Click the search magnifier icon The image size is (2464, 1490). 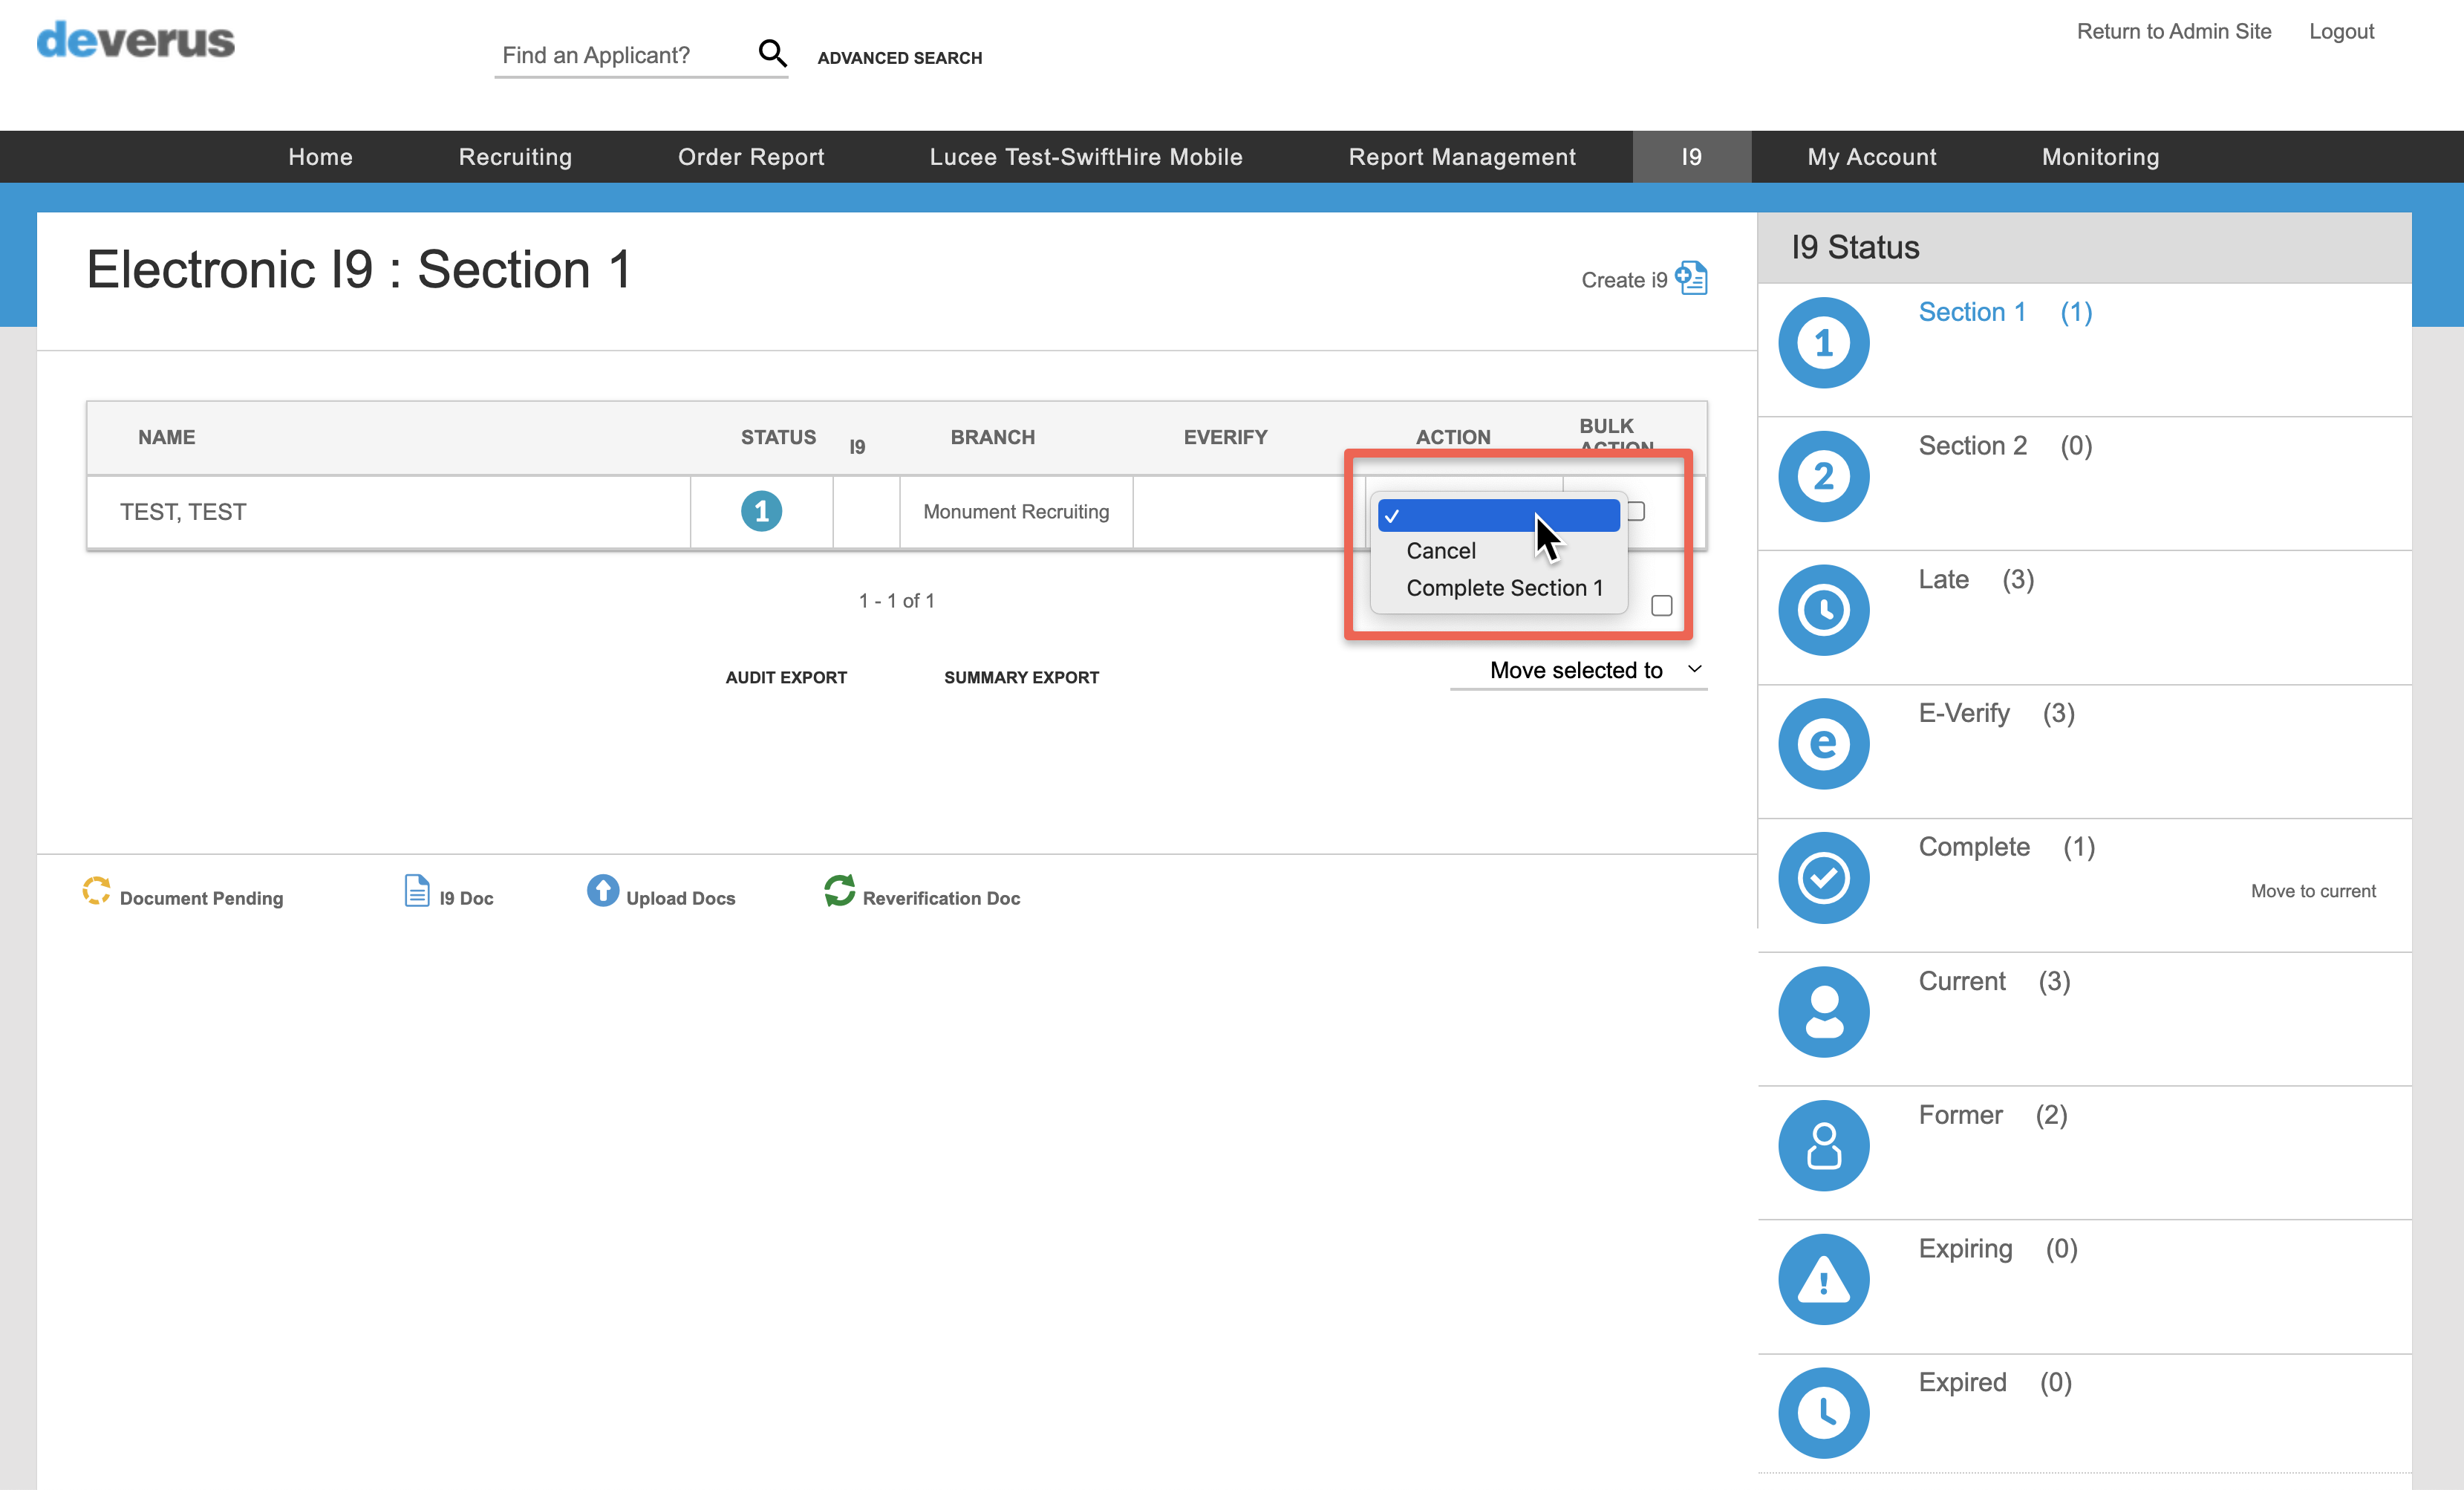click(772, 54)
